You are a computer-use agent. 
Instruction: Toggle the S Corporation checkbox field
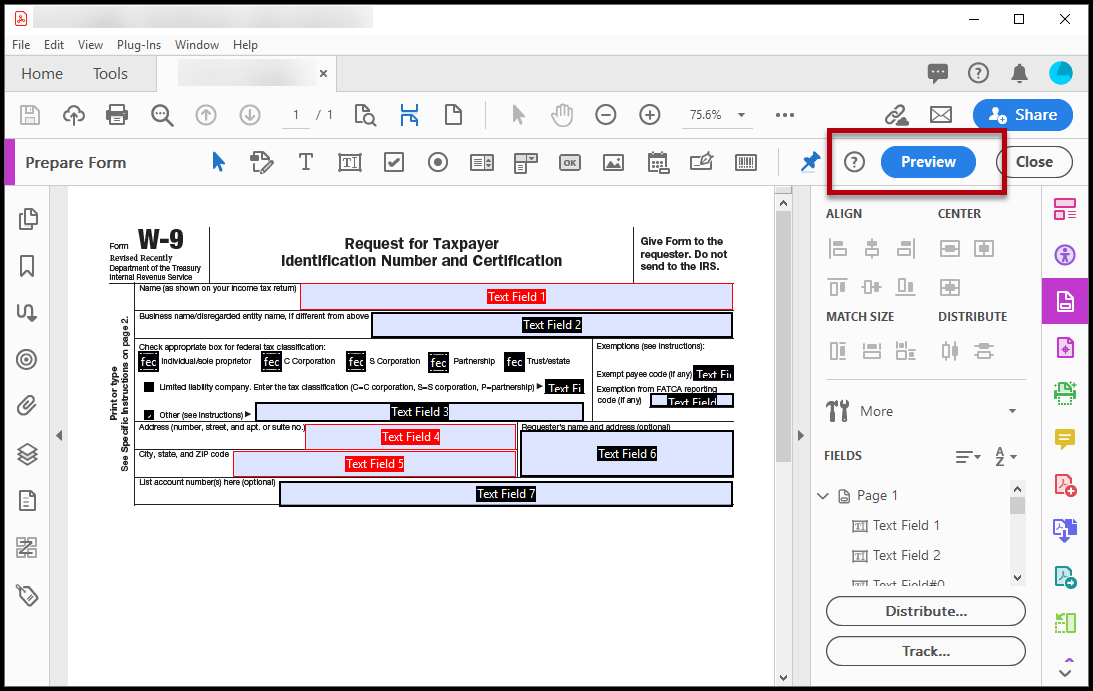(356, 362)
